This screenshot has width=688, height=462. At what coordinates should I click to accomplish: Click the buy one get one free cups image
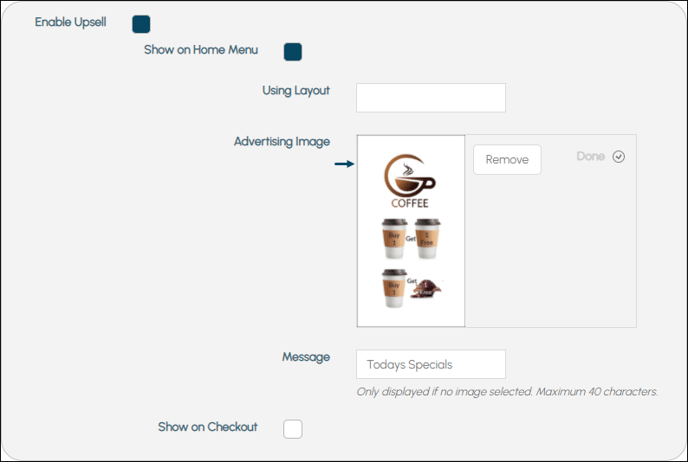click(411, 239)
